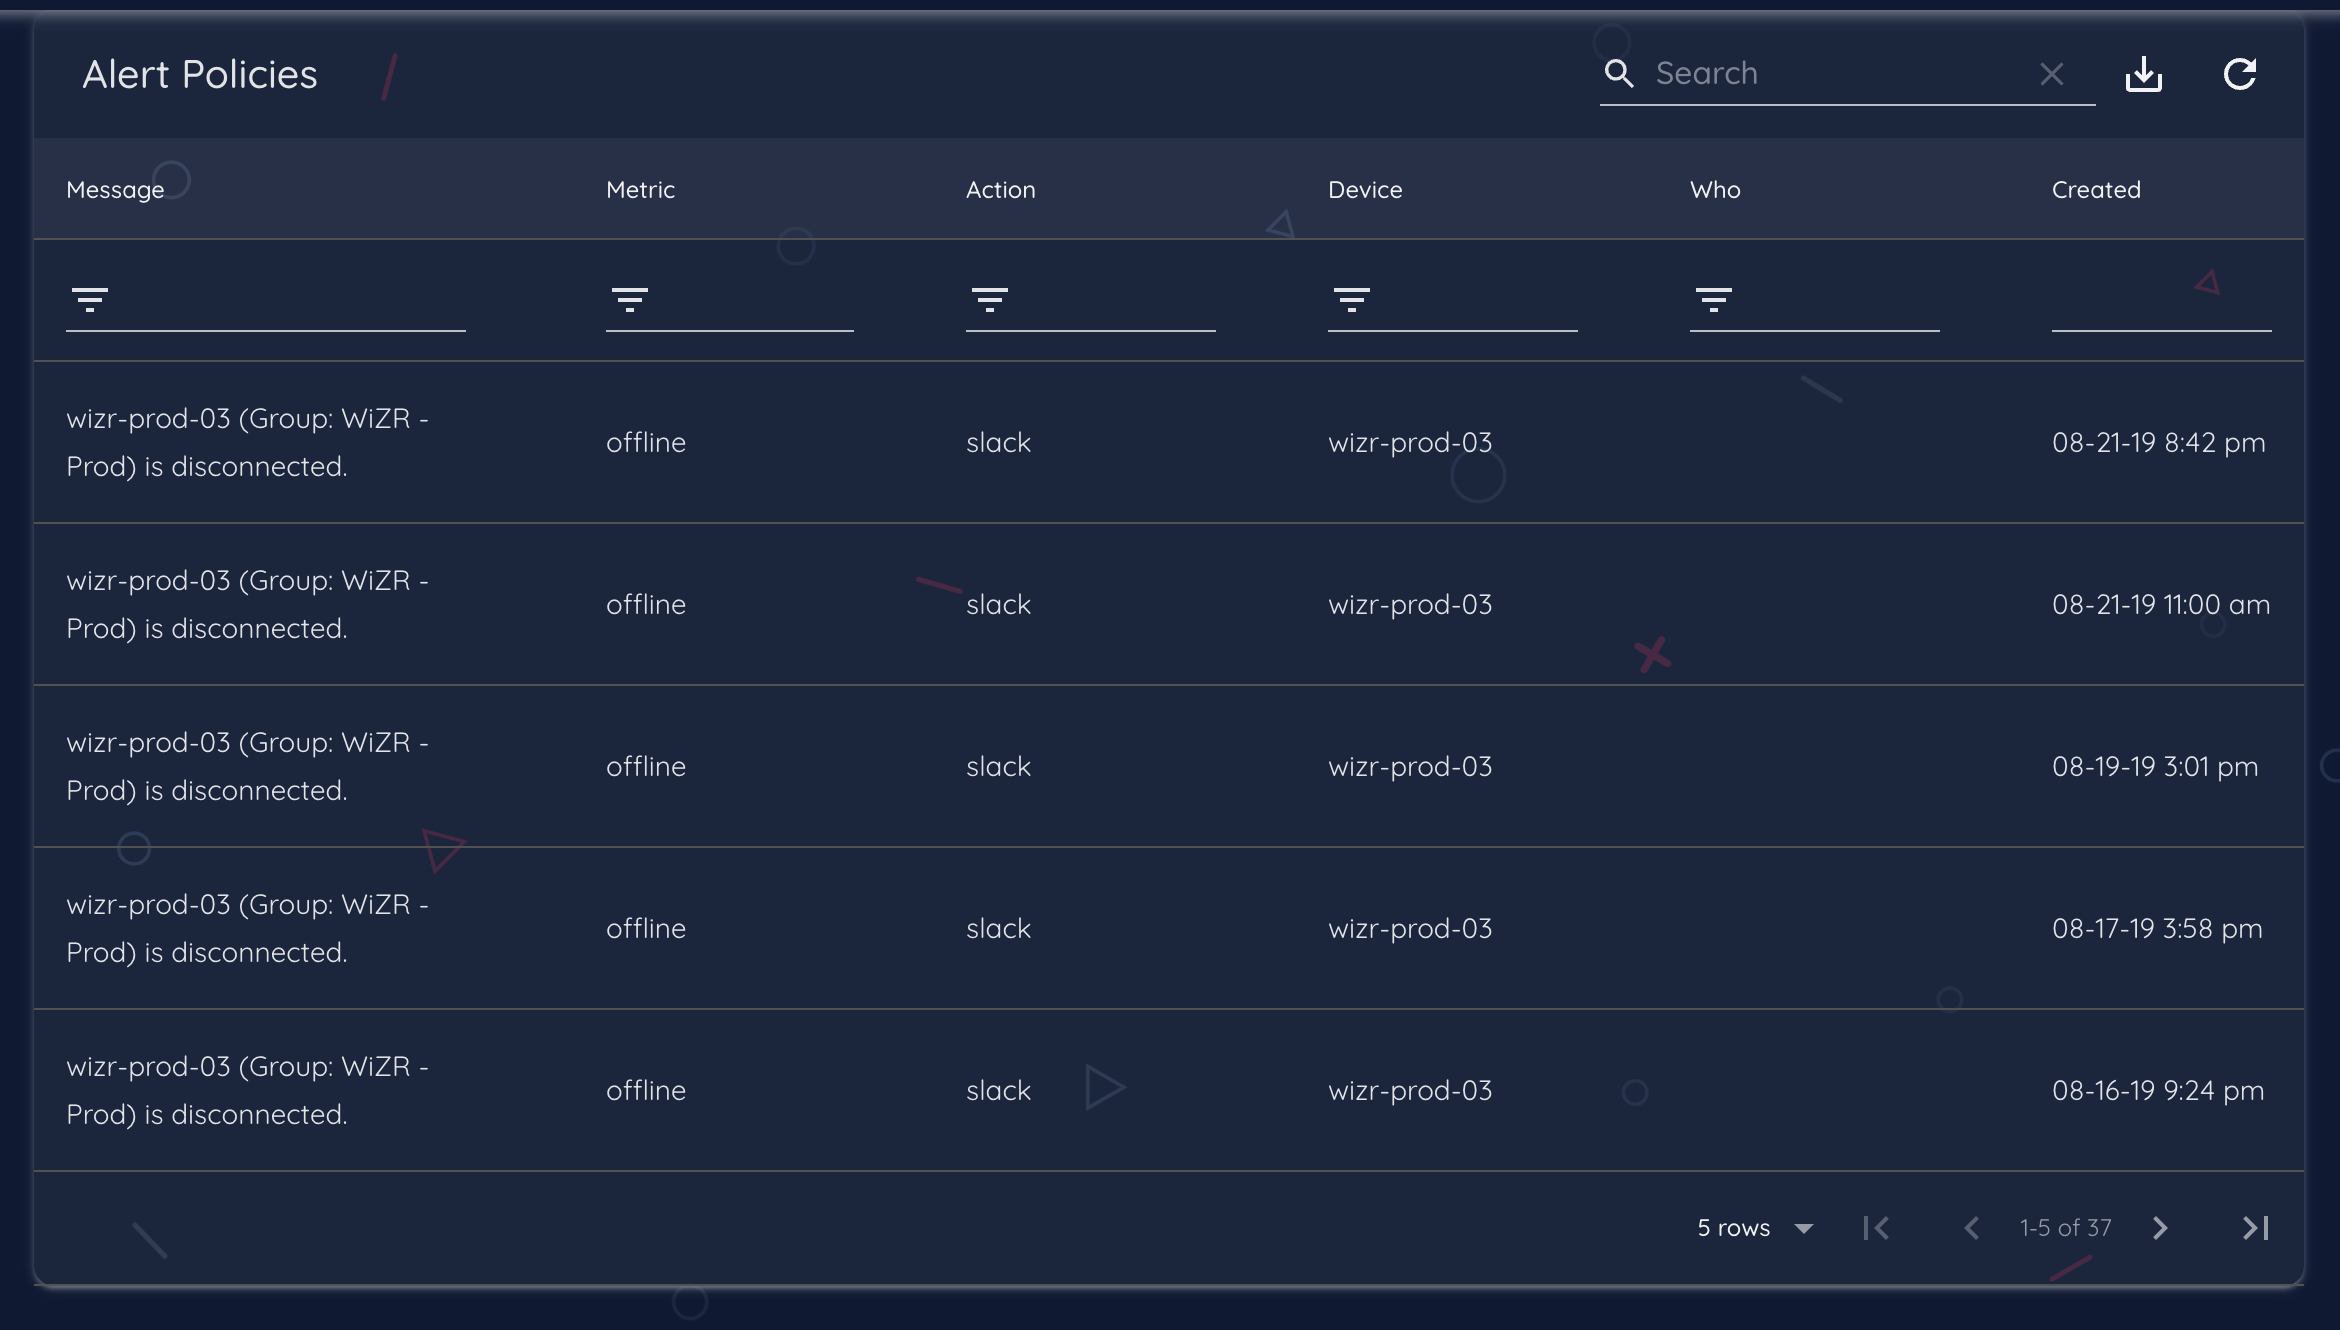Click the Created filter input field
The height and width of the screenshot is (1330, 2340).
tap(2160, 305)
